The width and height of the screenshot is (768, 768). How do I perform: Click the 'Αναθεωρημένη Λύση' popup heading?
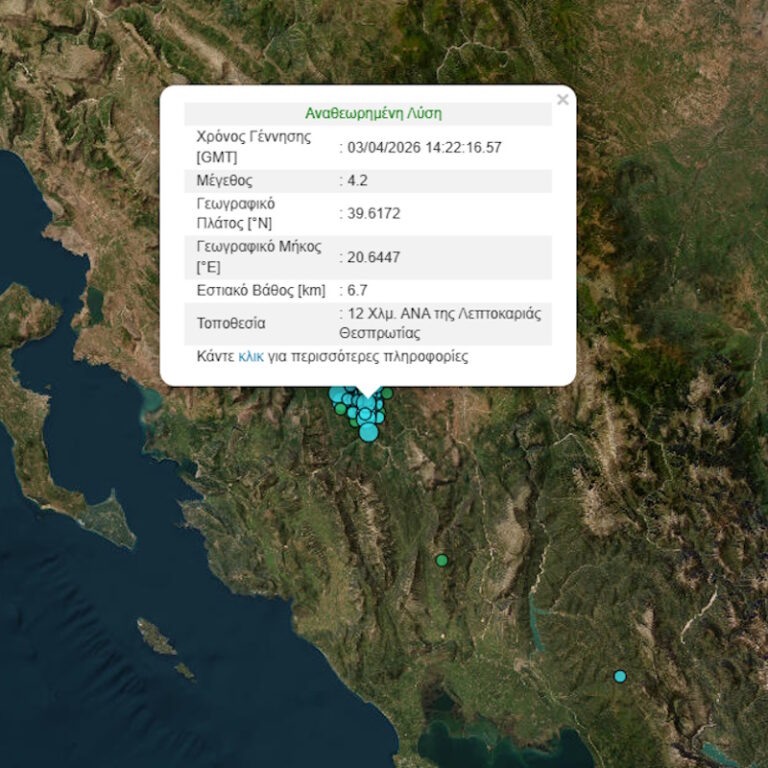372,113
